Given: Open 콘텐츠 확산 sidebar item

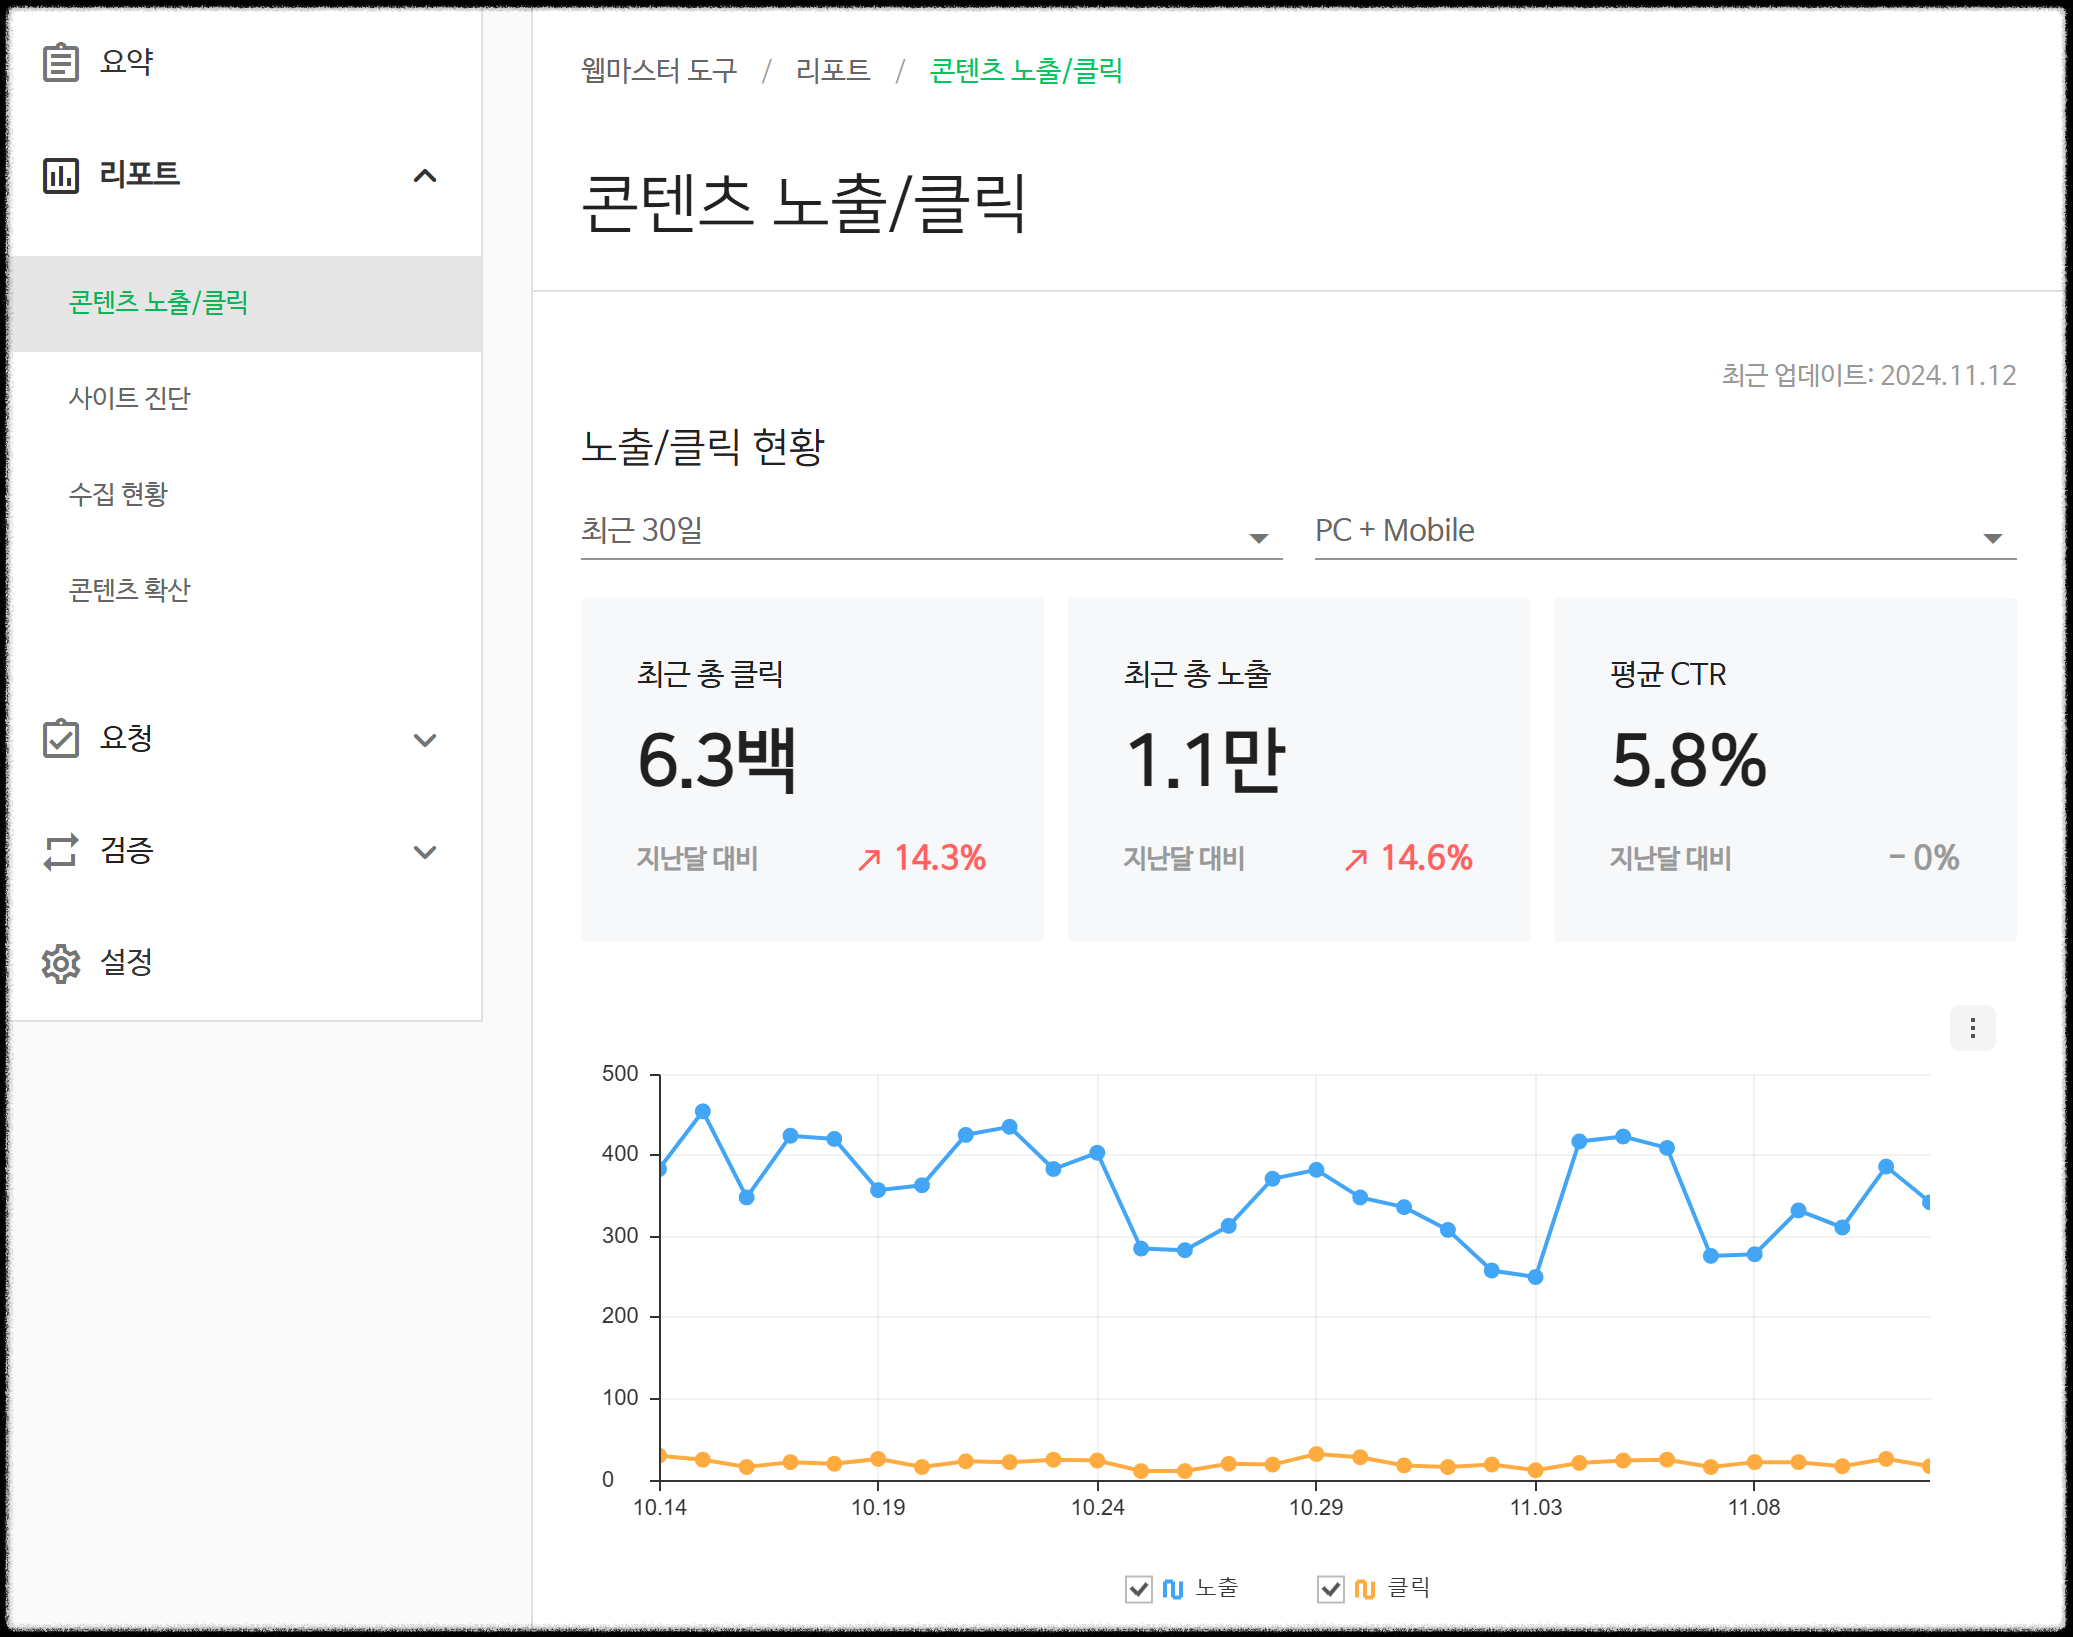Looking at the screenshot, I should (x=130, y=590).
